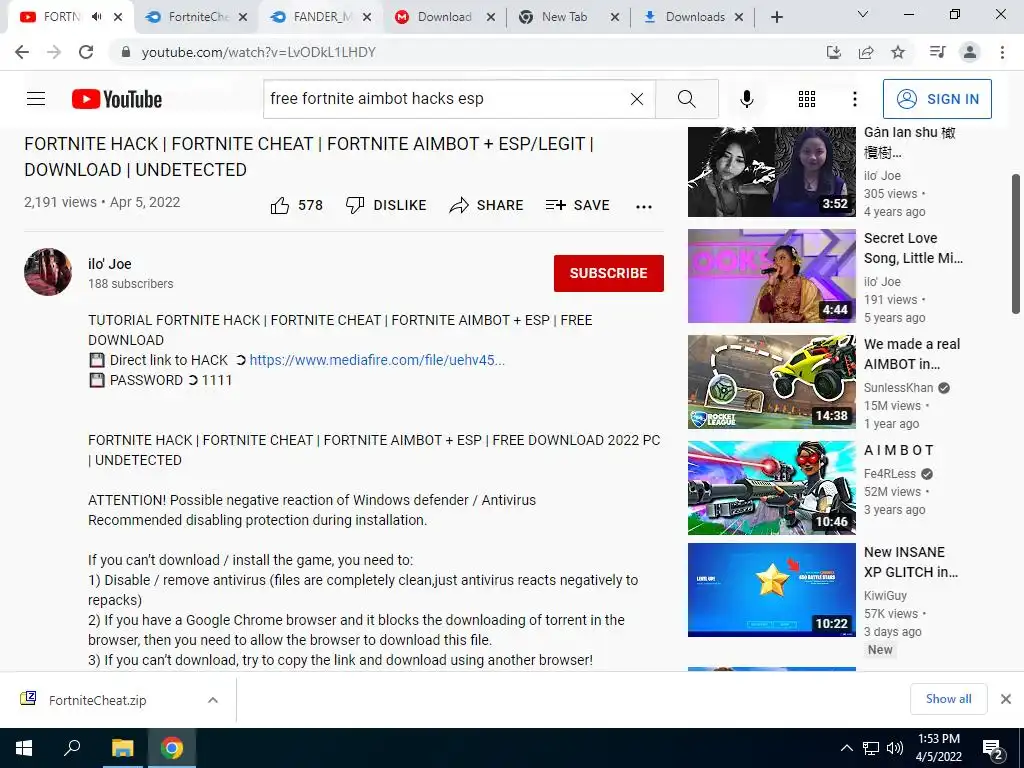
Task: Click Show all downloads
Action: click(x=948, y=699)
